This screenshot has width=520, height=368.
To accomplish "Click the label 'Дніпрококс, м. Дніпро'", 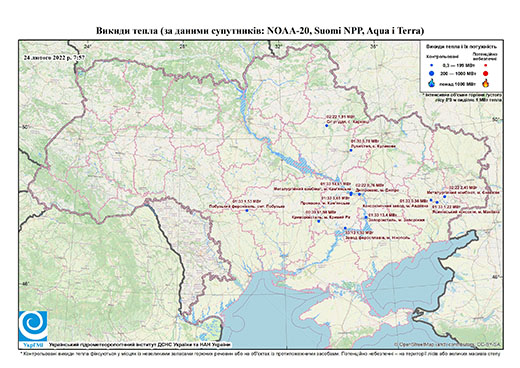I will tap(377, 190).
